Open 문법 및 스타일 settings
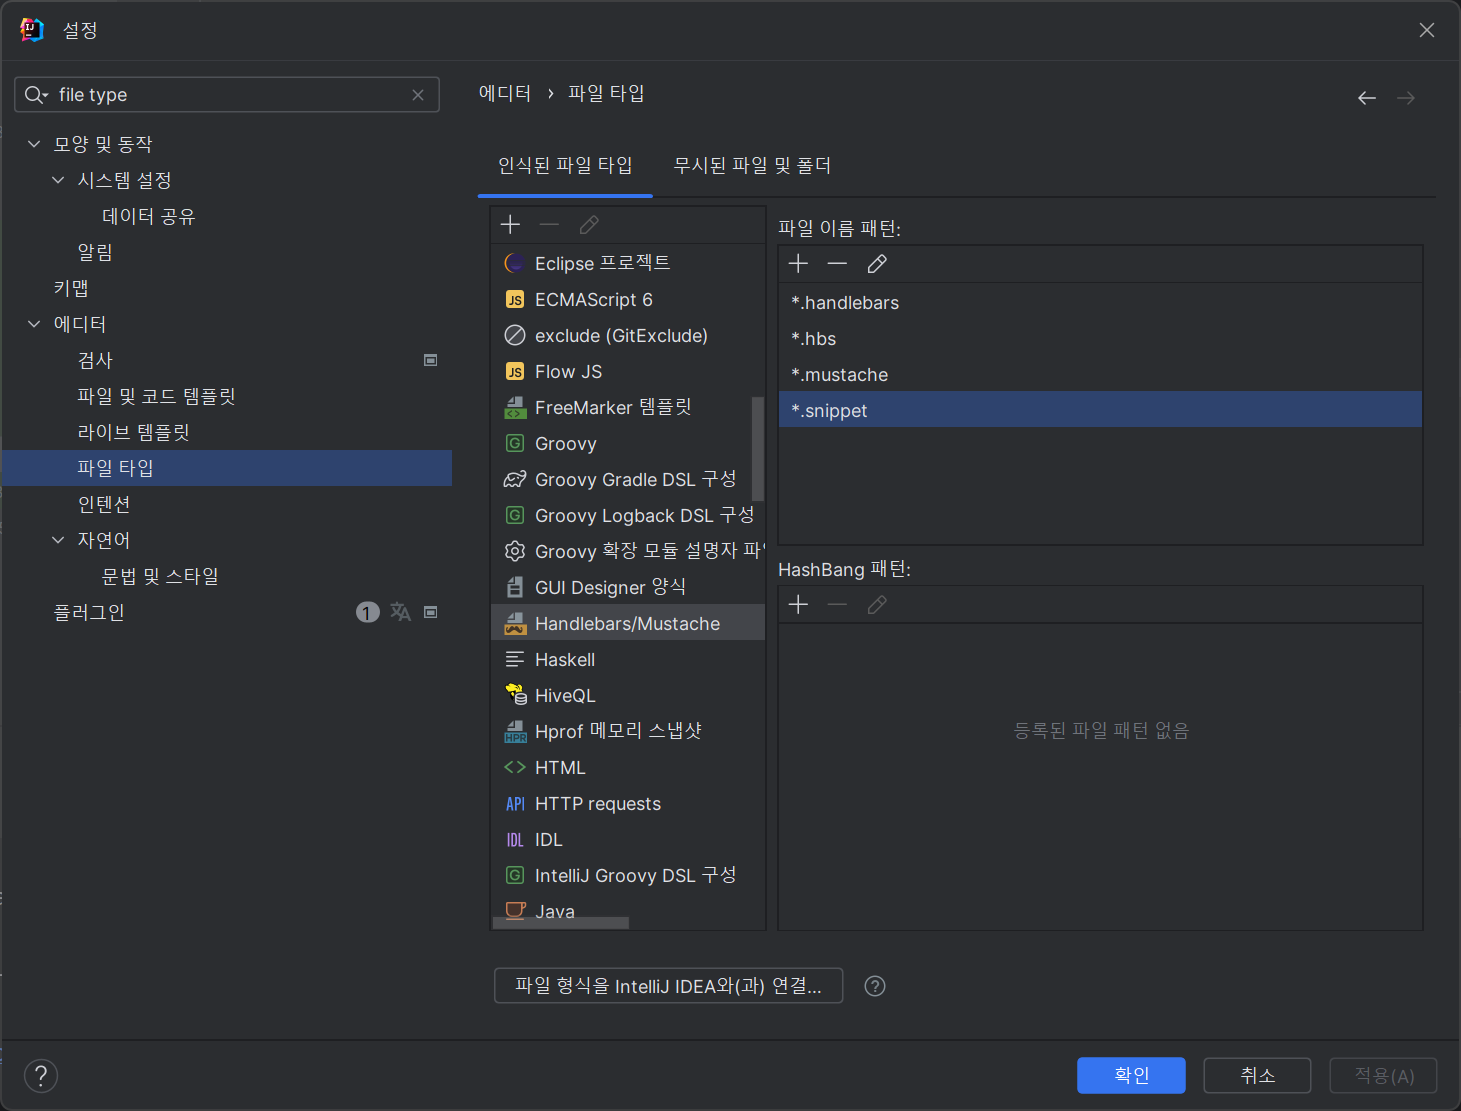 pyautogui.click(x=160, y=576)
